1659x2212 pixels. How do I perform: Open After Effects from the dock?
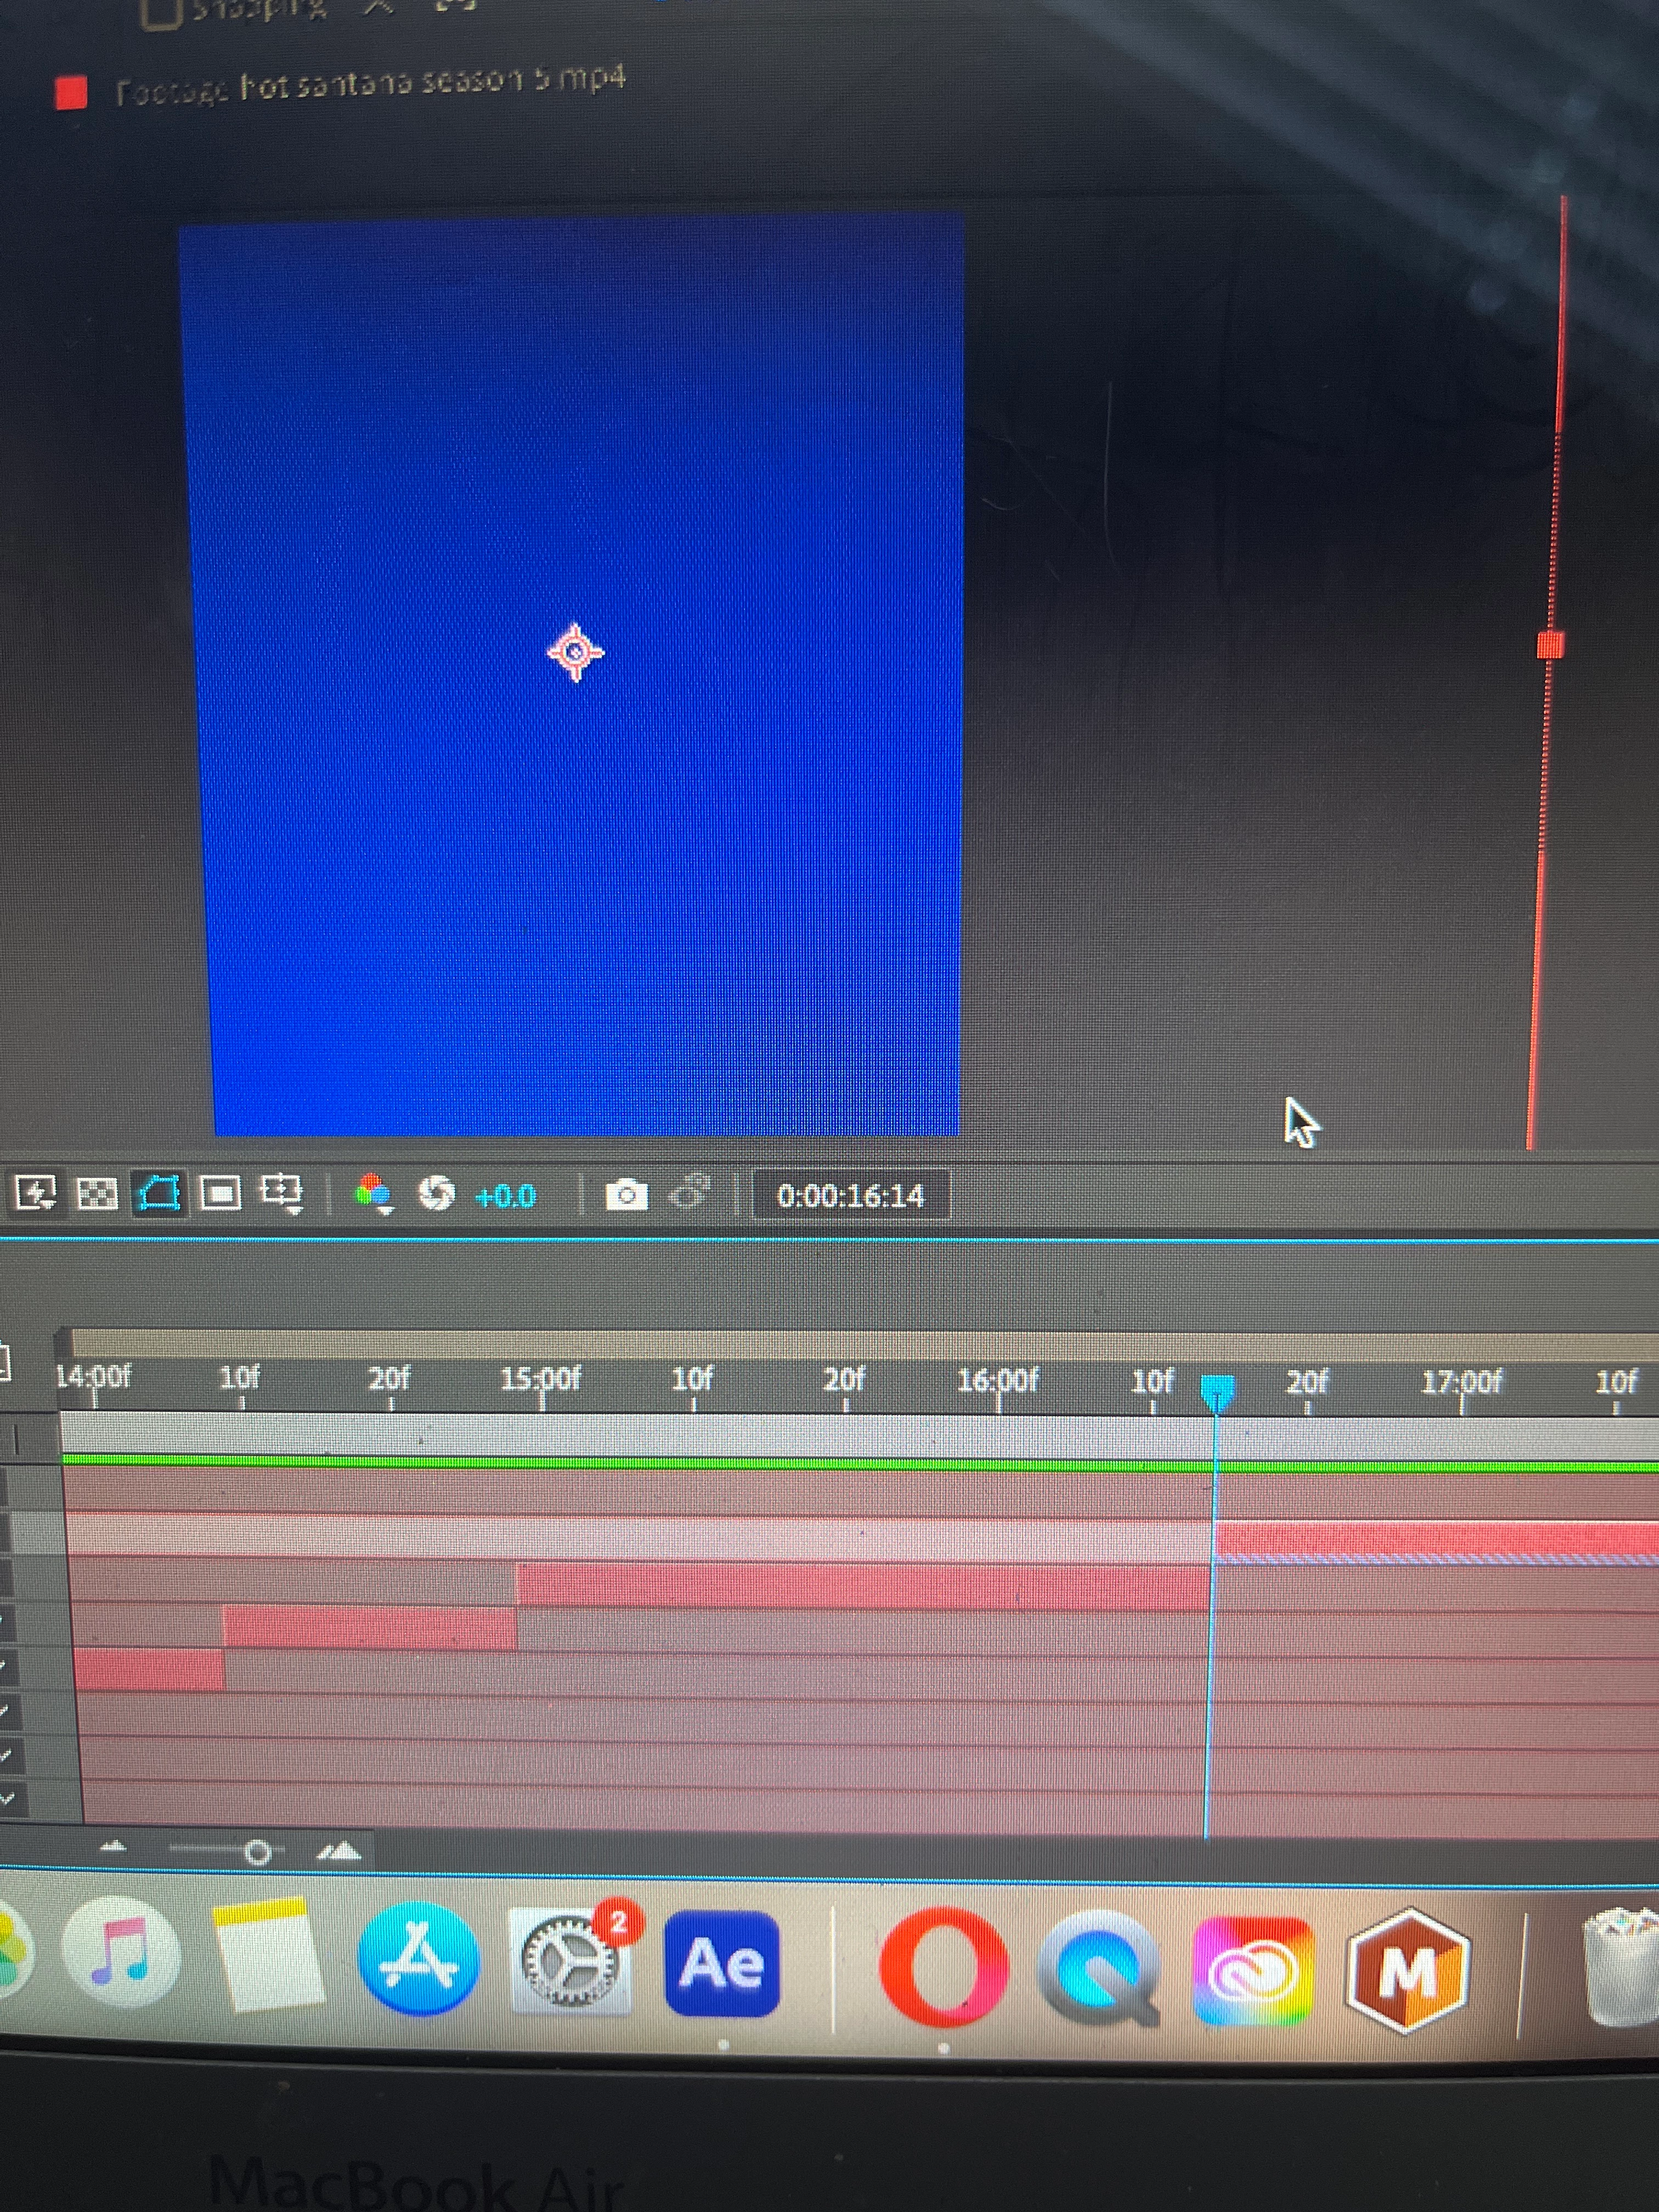coord(722,1963)
